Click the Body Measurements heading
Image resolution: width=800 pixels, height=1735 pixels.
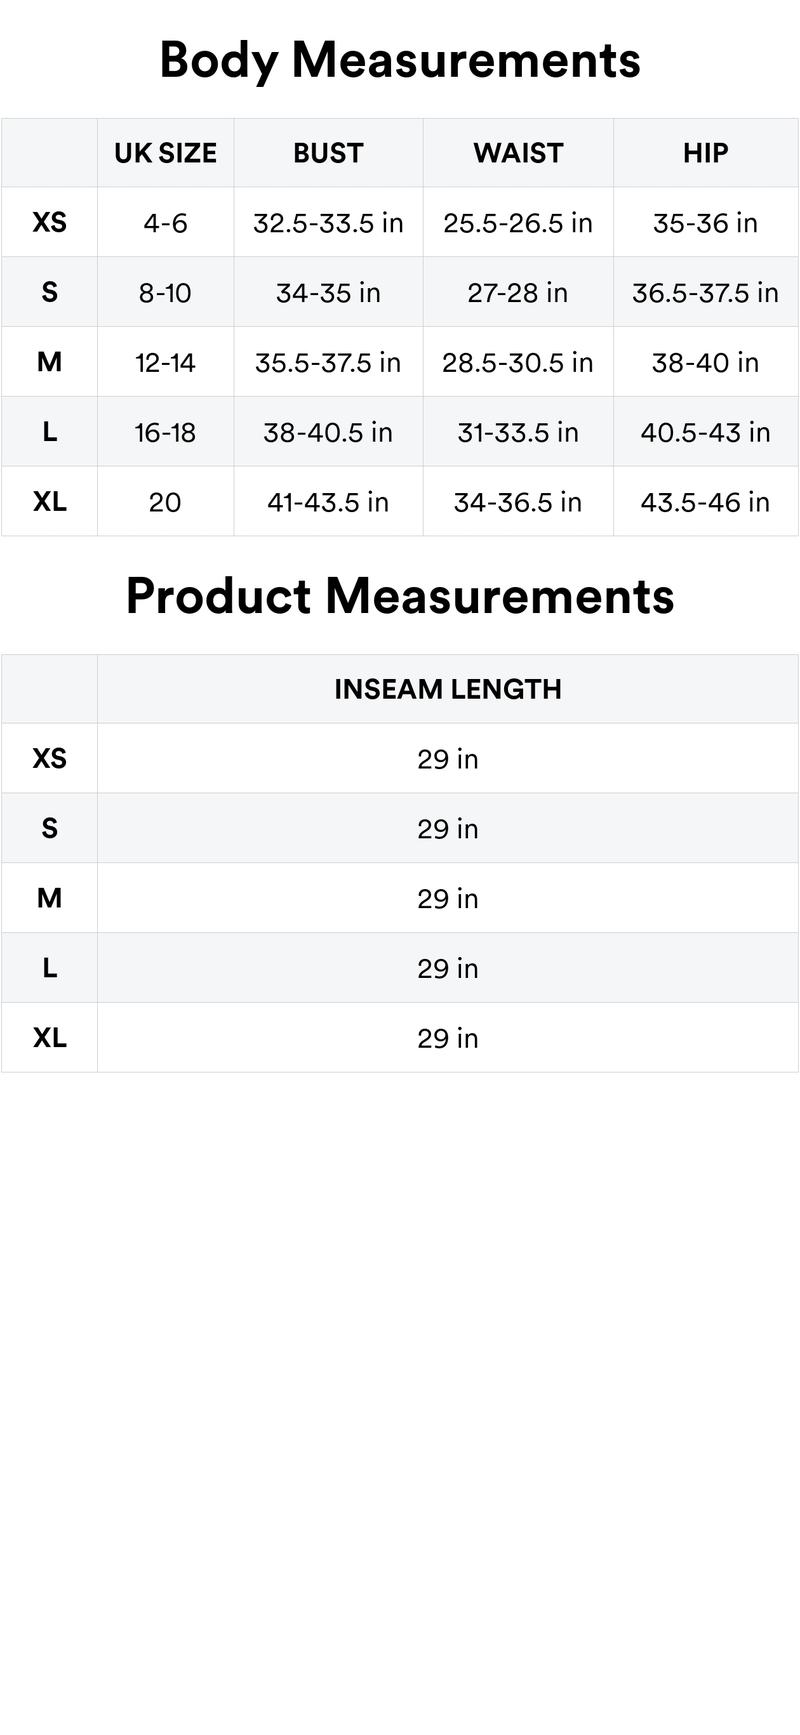point(400,60)
